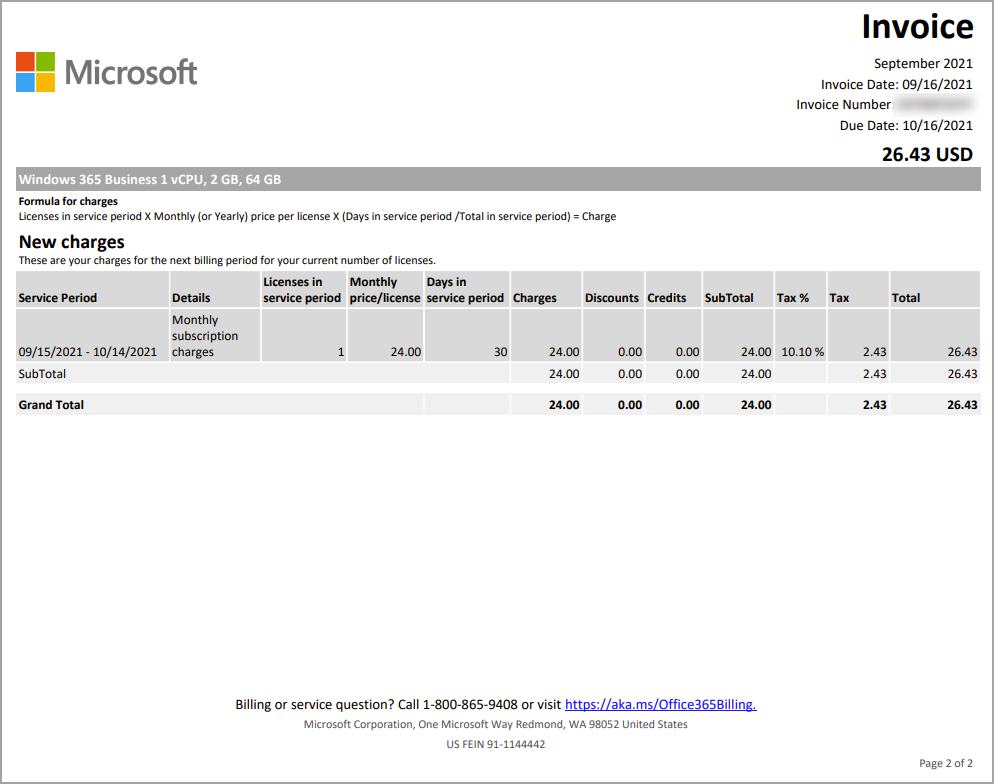Click the New charges heading

71,242
